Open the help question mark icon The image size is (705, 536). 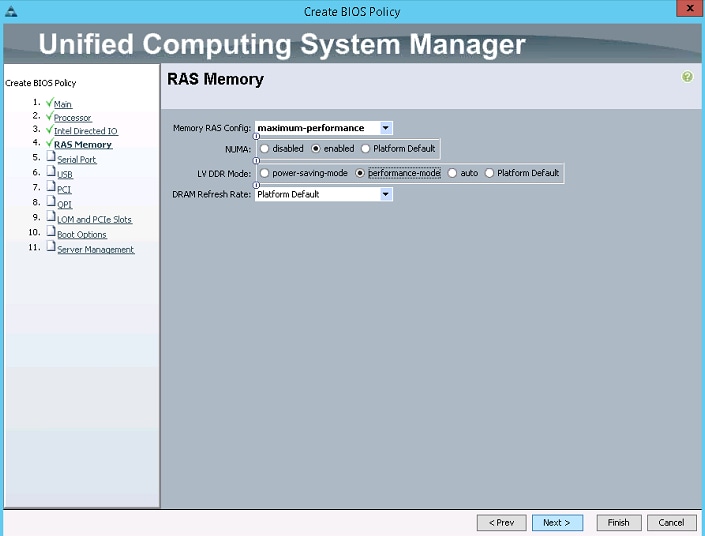687,77
